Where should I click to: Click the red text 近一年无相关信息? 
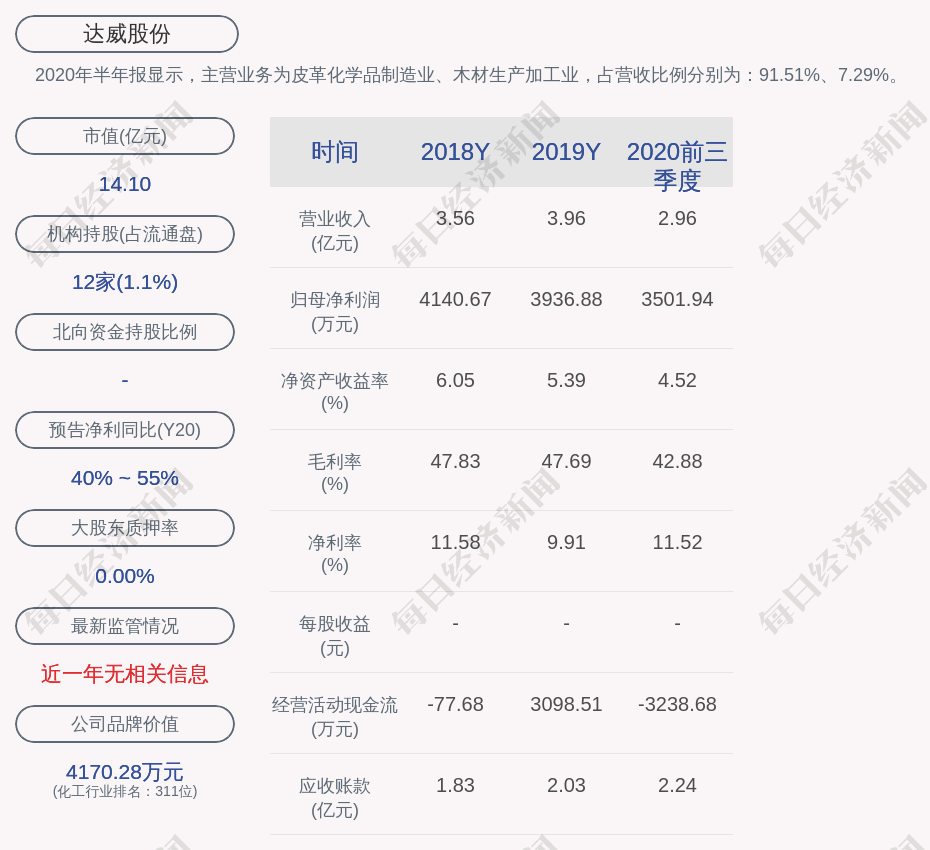125,674
